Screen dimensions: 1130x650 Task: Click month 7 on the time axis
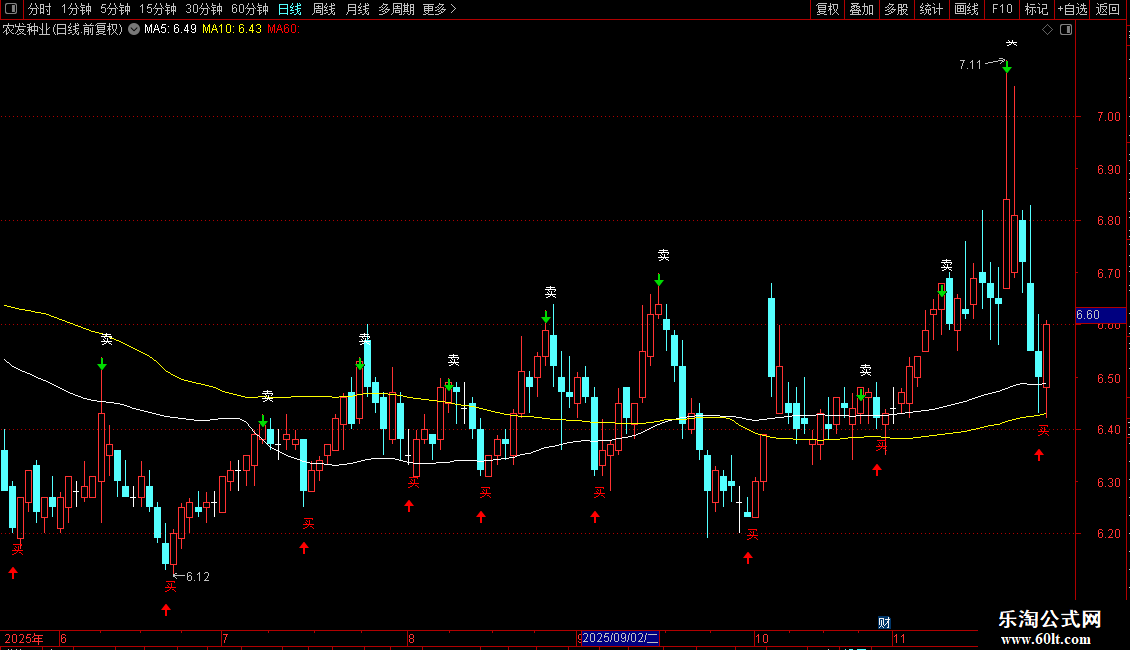(225, 638)
